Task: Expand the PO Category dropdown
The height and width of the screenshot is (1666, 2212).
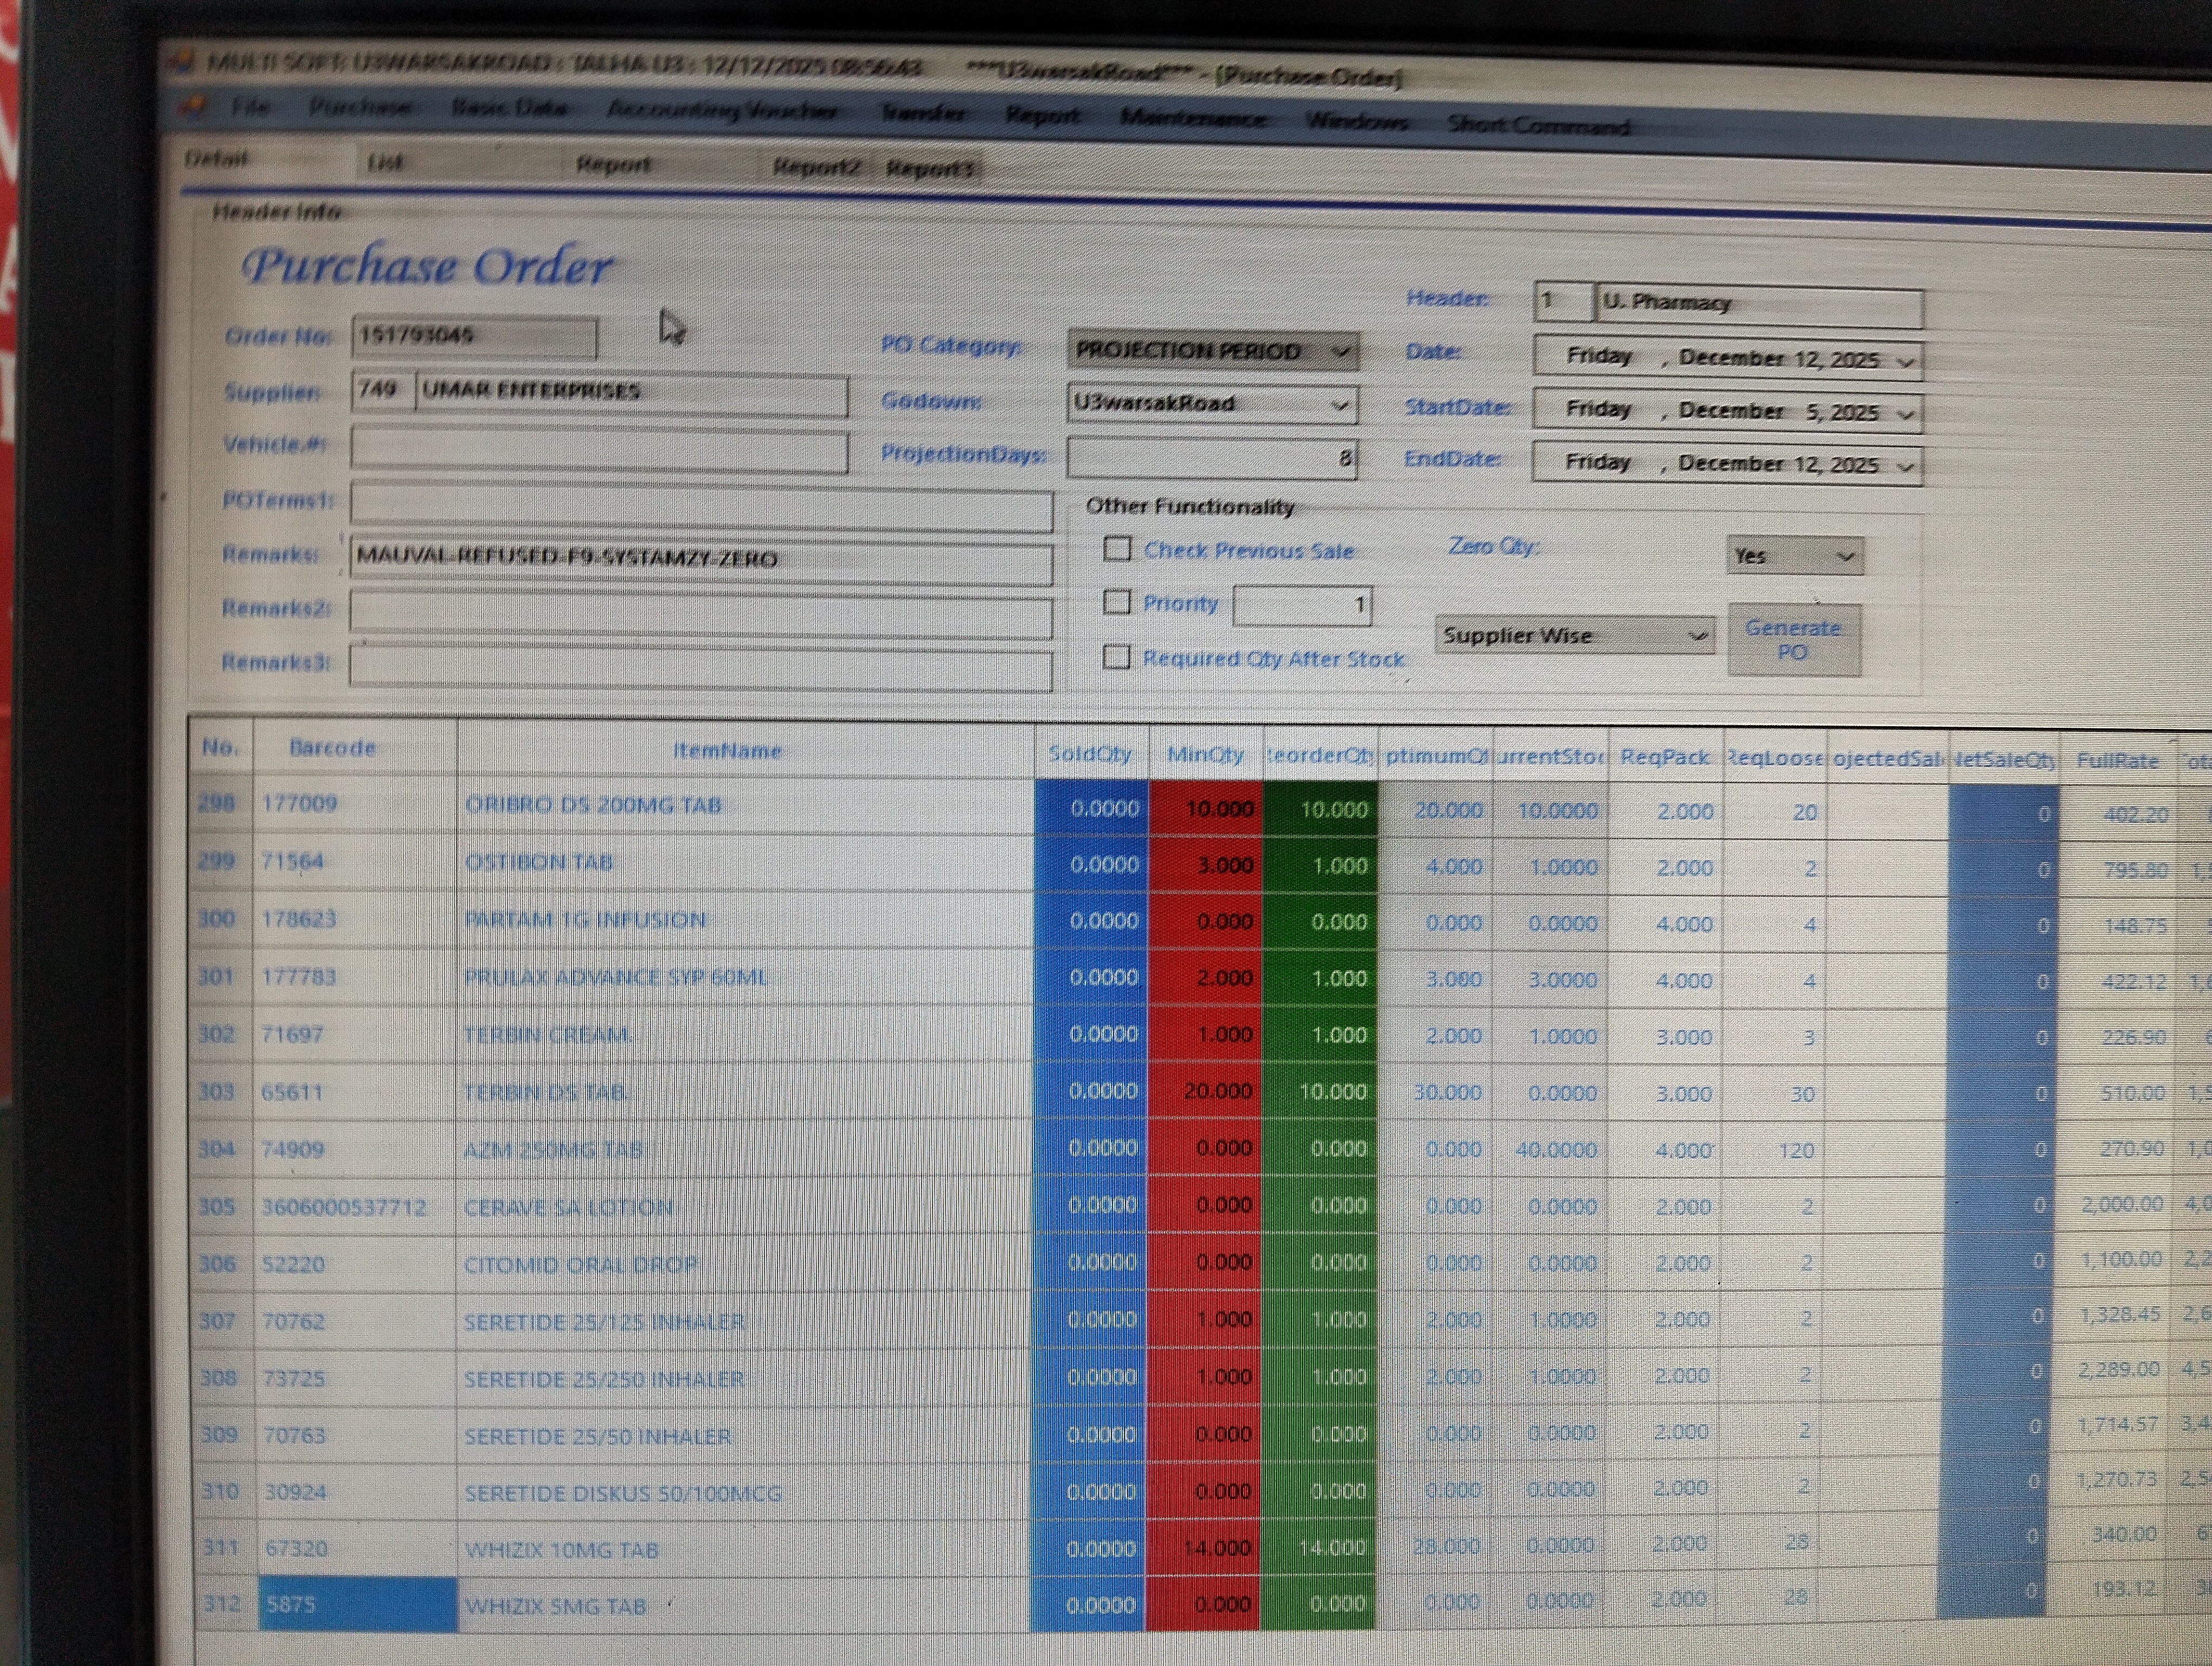Action: 1341,352
